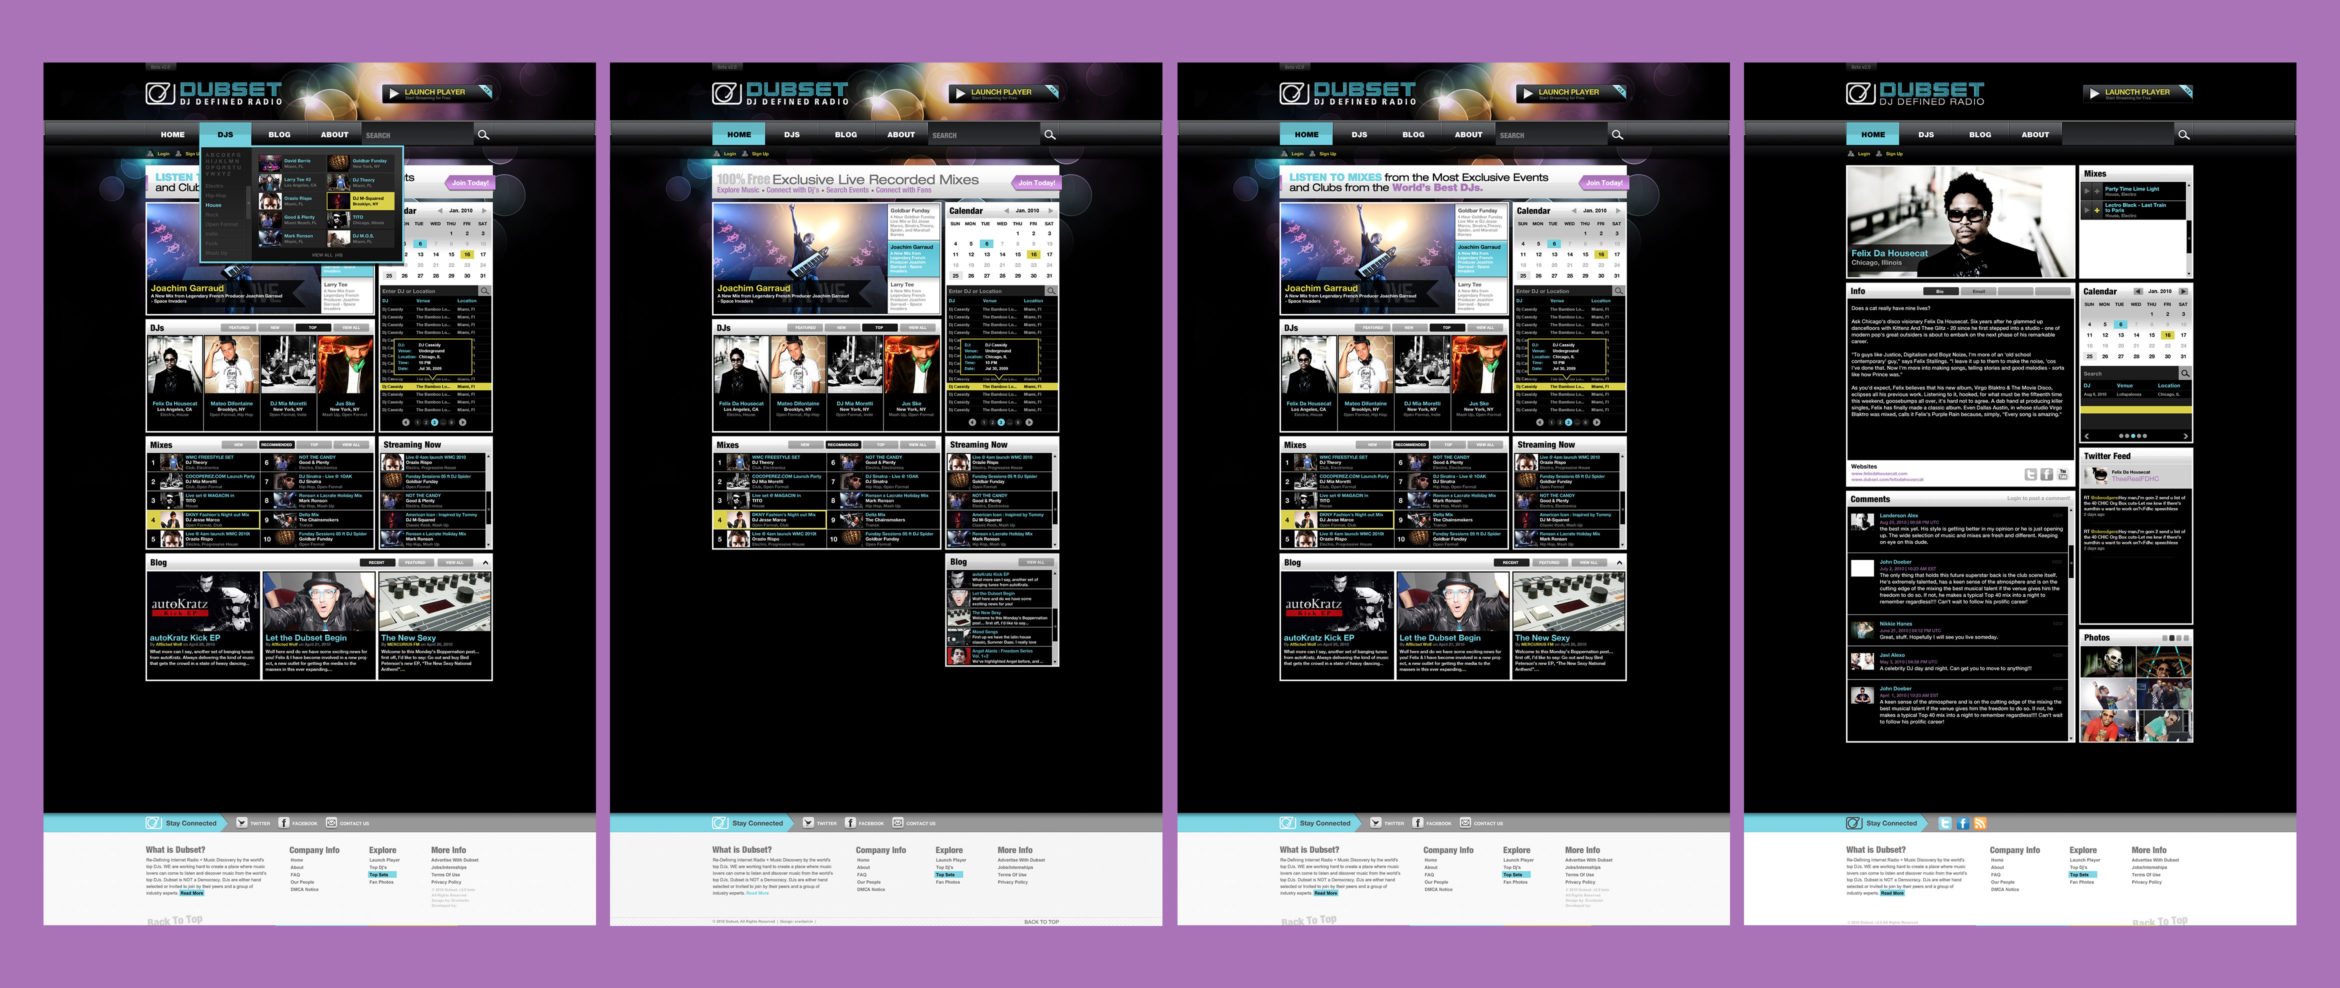Select the Email toggle in the Info panel
The image size is (2340, 988).
pyautogui.click(x=1978, y=291)
